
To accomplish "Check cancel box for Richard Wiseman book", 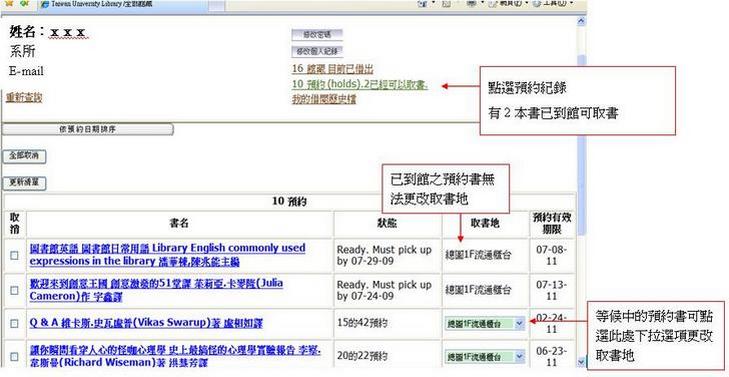I will [15, 357].
